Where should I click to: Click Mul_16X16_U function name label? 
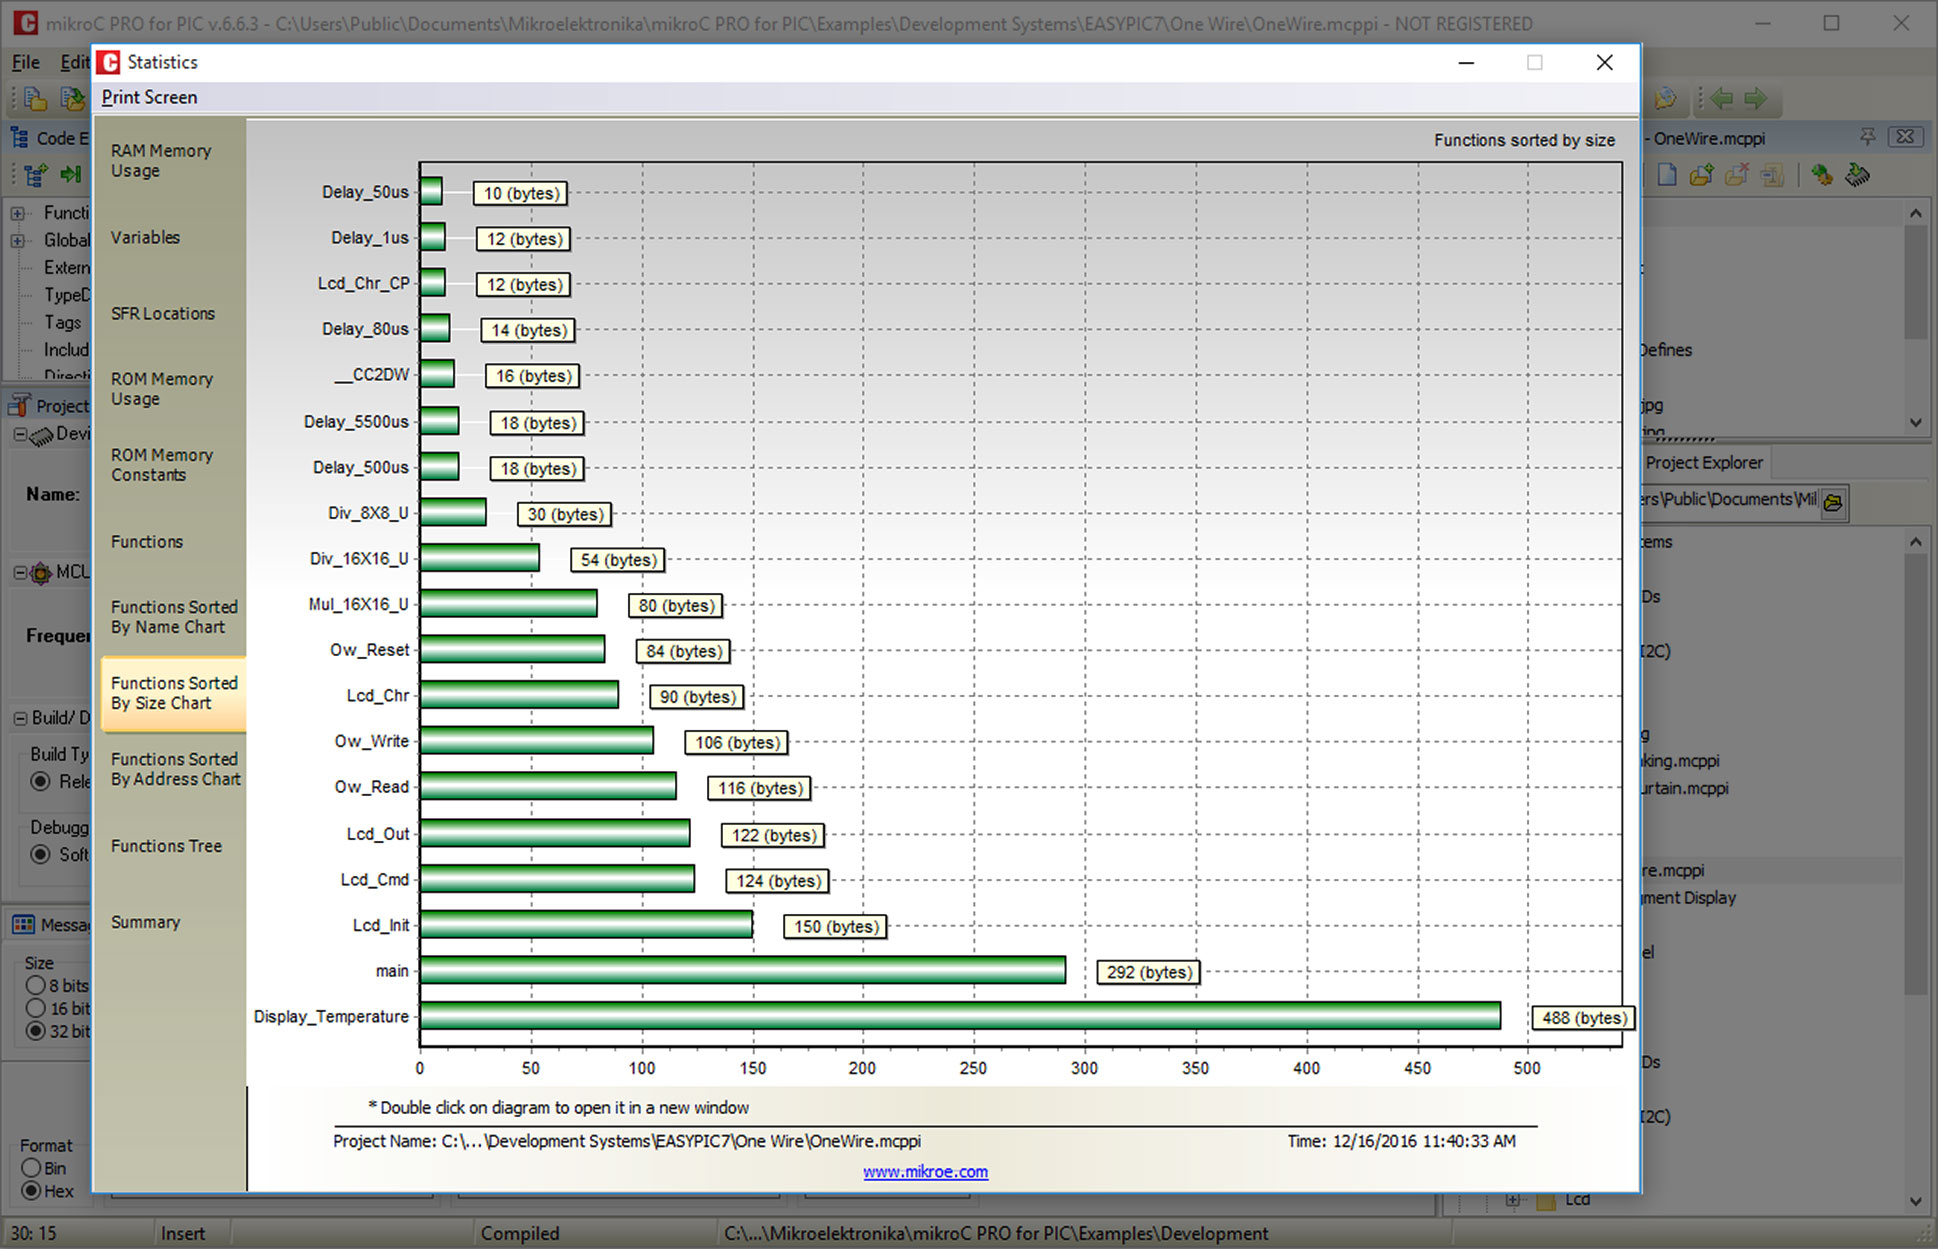point(358,604)
